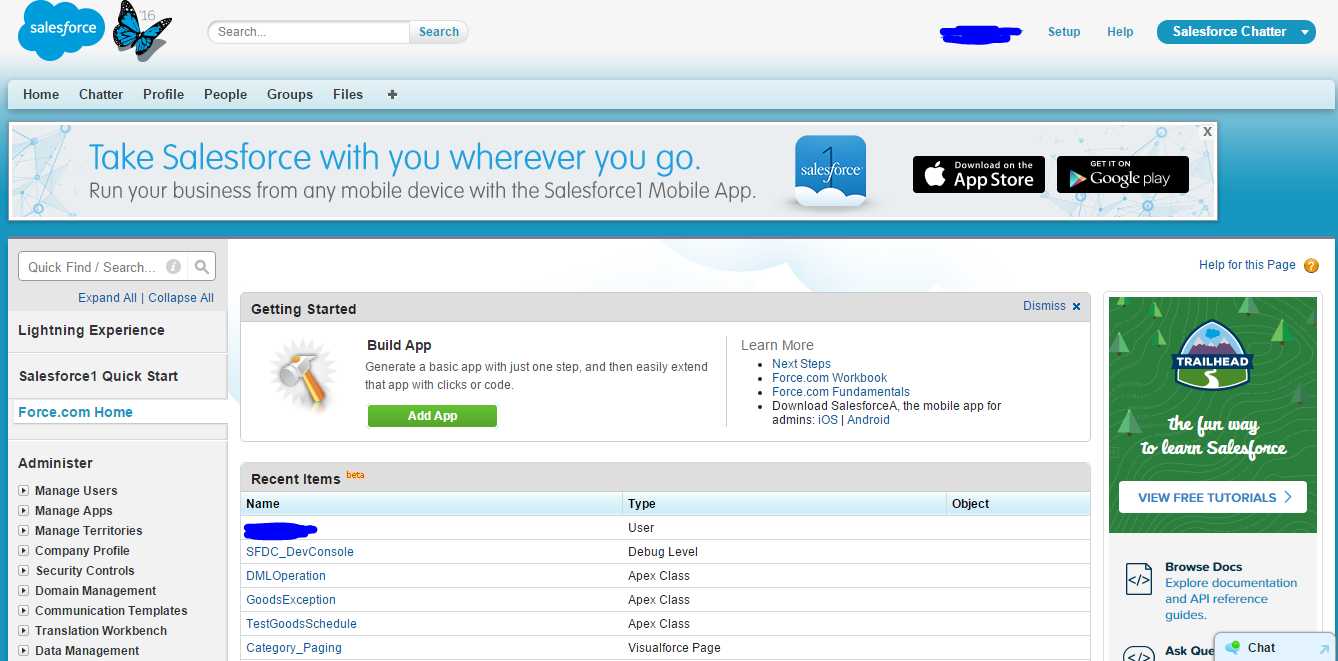The image size is (1338, 661).
Task: Click the iOS download link
Action: click(x=828, y=420)
